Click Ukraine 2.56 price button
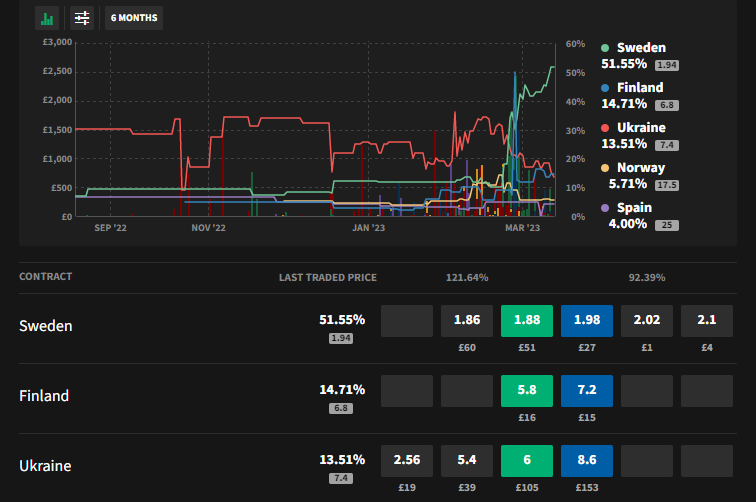The height and width of the screenshot is (502, 756). click(x=407, y=461)
